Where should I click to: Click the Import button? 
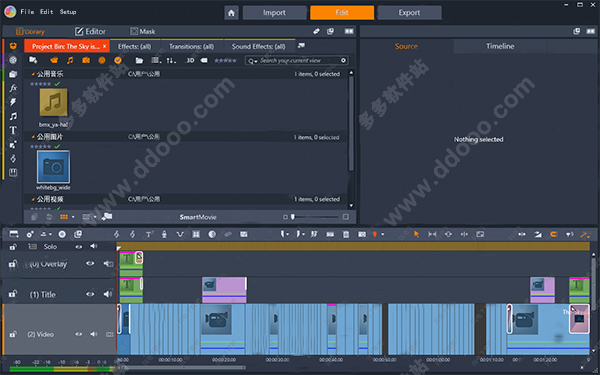pyautogui.click(x=274, y=13)
